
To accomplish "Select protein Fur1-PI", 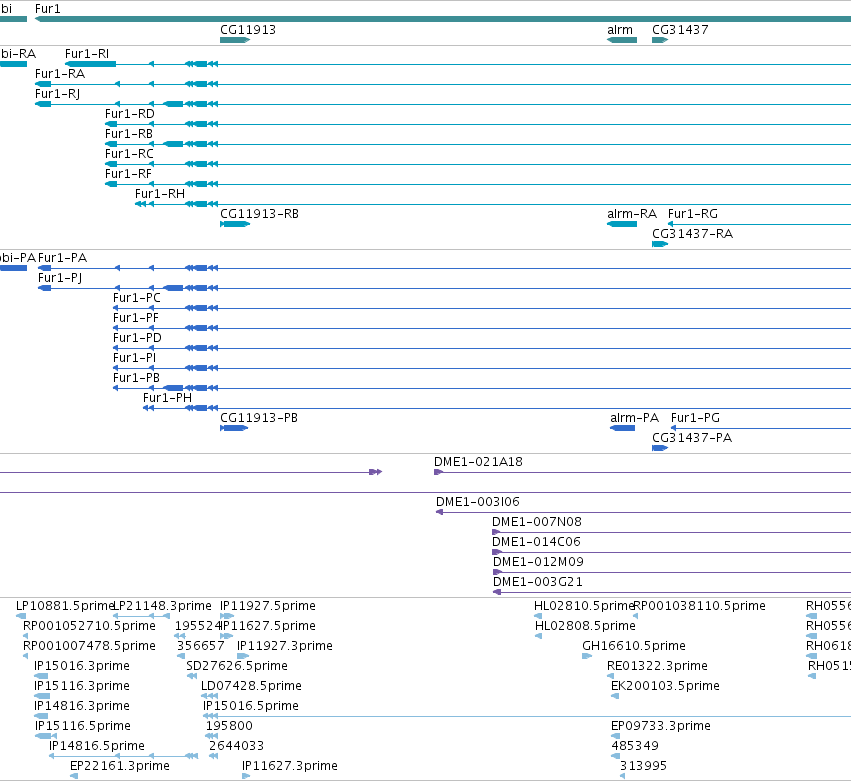I will (x=482, y=368).
